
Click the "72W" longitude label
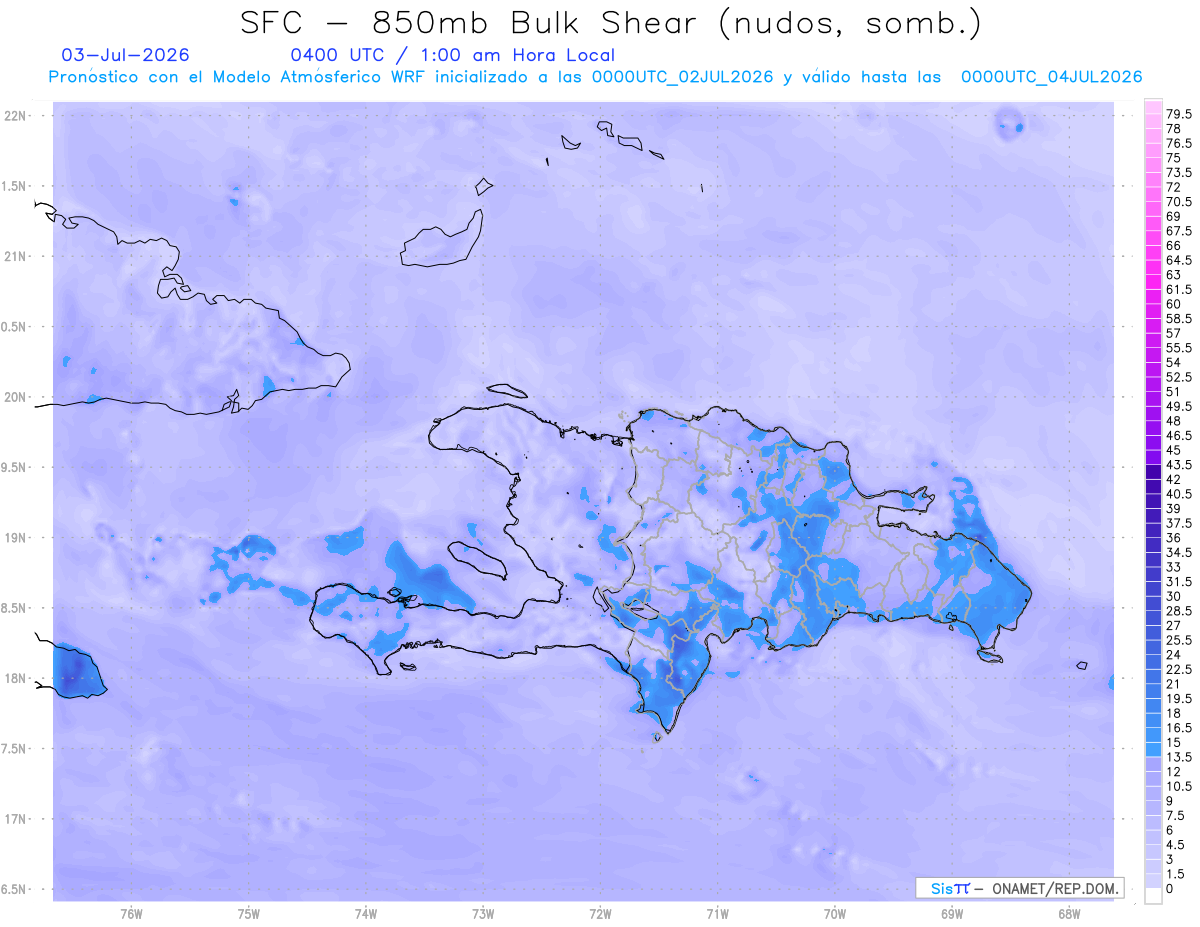pyautogui.click(x=600, y=914)
